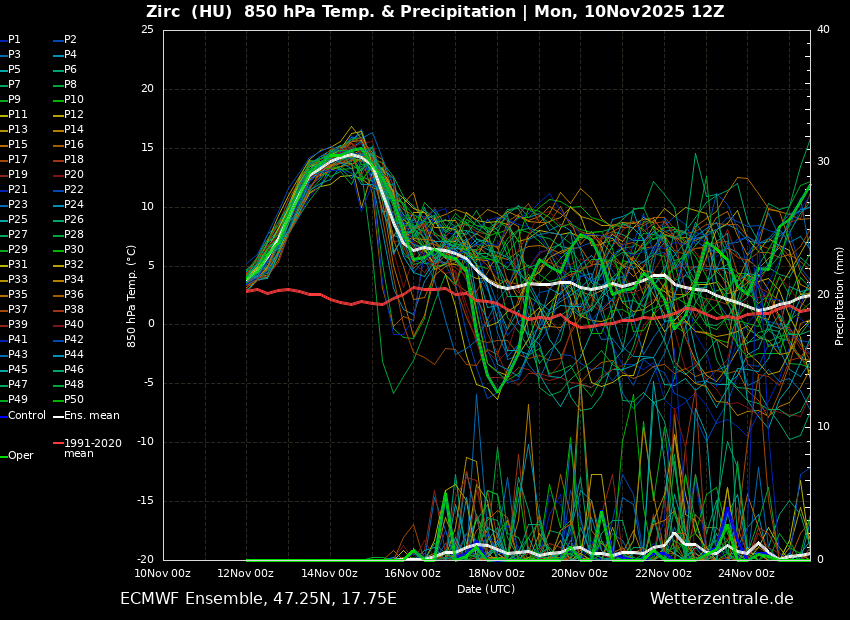The width and height of the screenshot is (850, 620).
Task: Select the 20Nov 00z date tick label
Action: coord(579,574)
